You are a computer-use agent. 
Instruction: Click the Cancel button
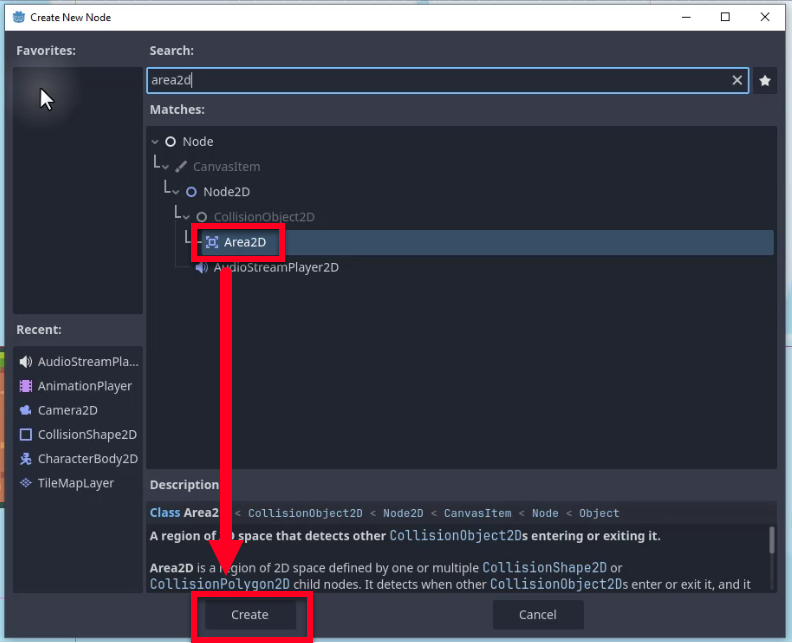[538, 615]
